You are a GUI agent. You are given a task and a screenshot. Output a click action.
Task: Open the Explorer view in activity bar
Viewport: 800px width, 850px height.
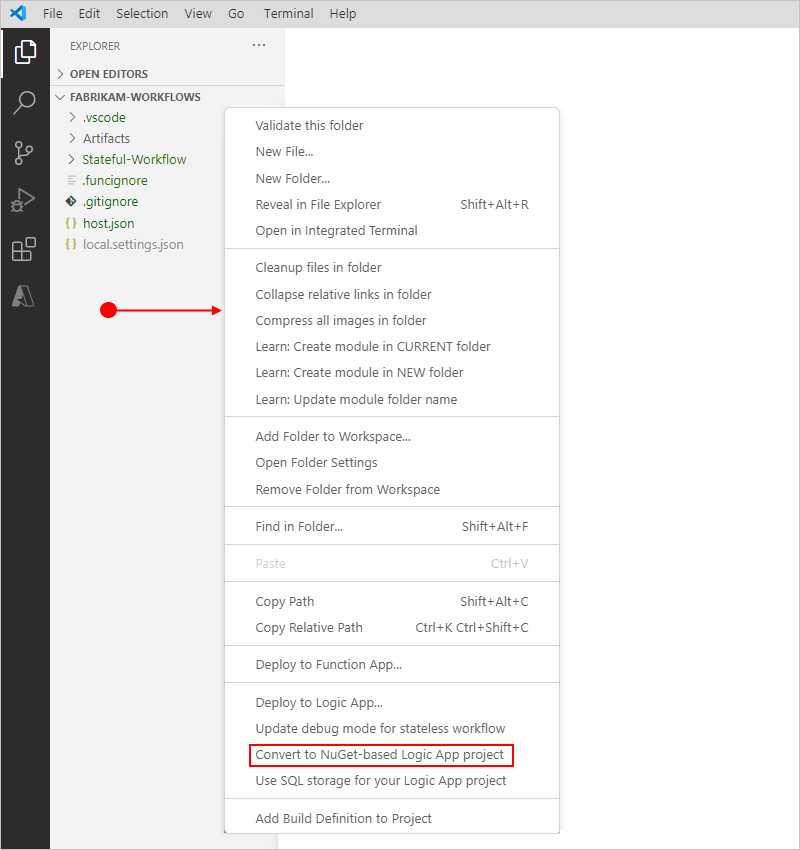click(25, 52)
